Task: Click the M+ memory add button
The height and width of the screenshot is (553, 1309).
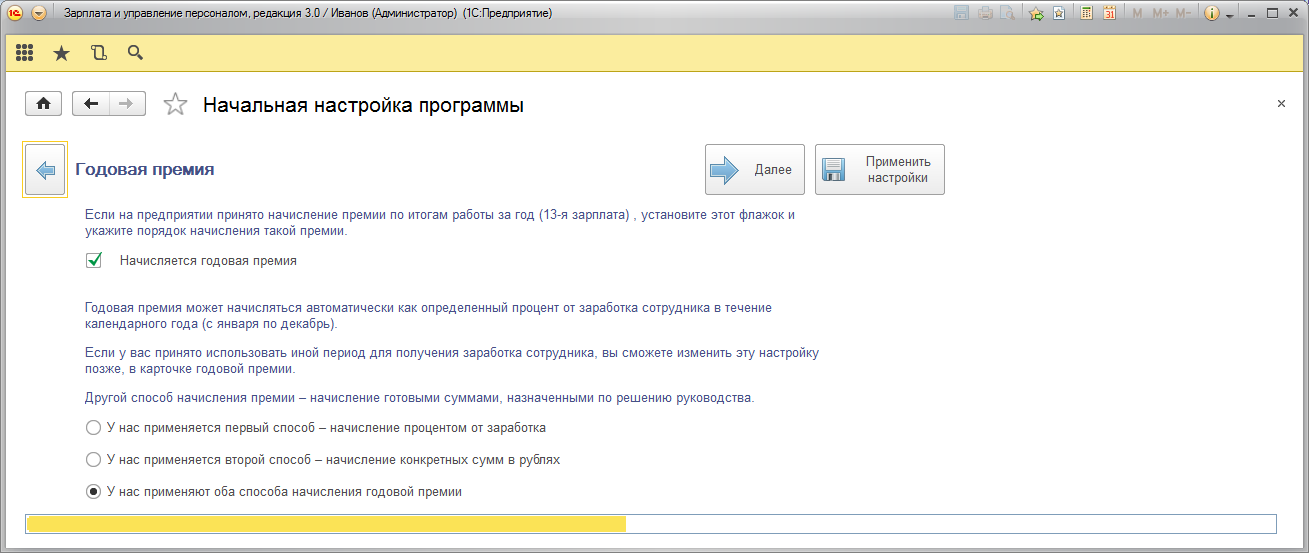Action: tap(1160, 14)
